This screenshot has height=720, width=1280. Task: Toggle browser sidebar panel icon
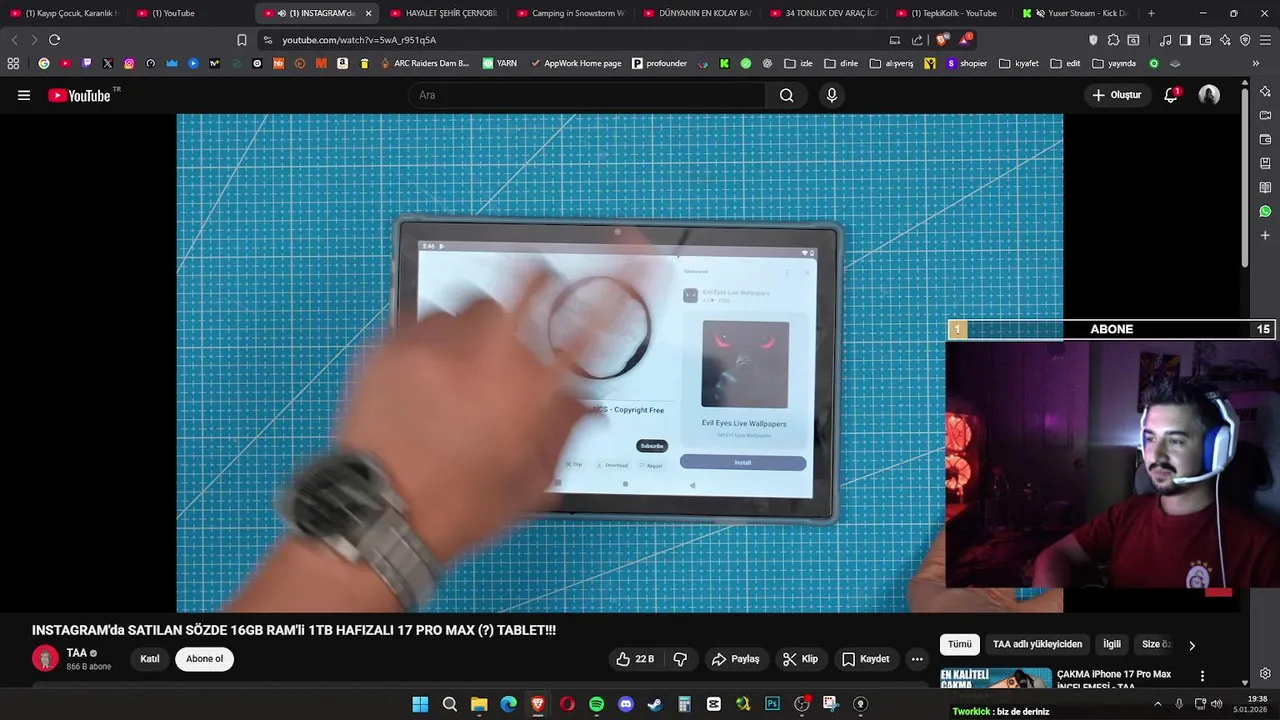pos(1185,40)
